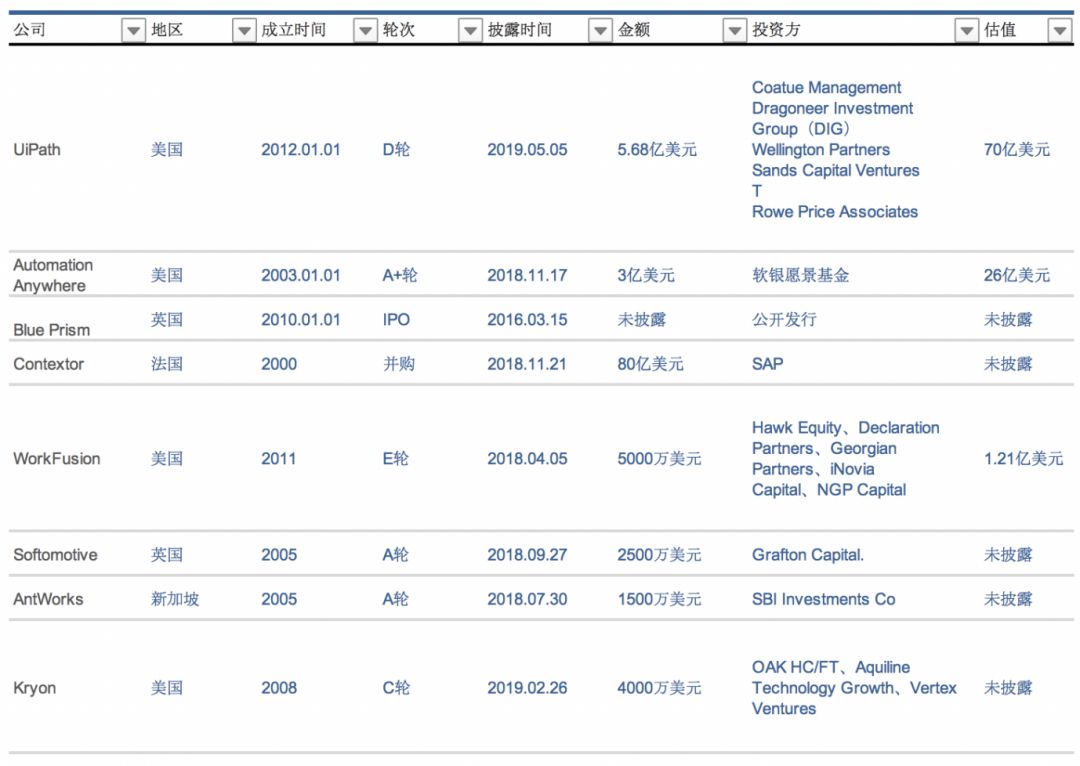Select the 公司 header cell text
Screen dimensions: 1080x766
point(30,30)
